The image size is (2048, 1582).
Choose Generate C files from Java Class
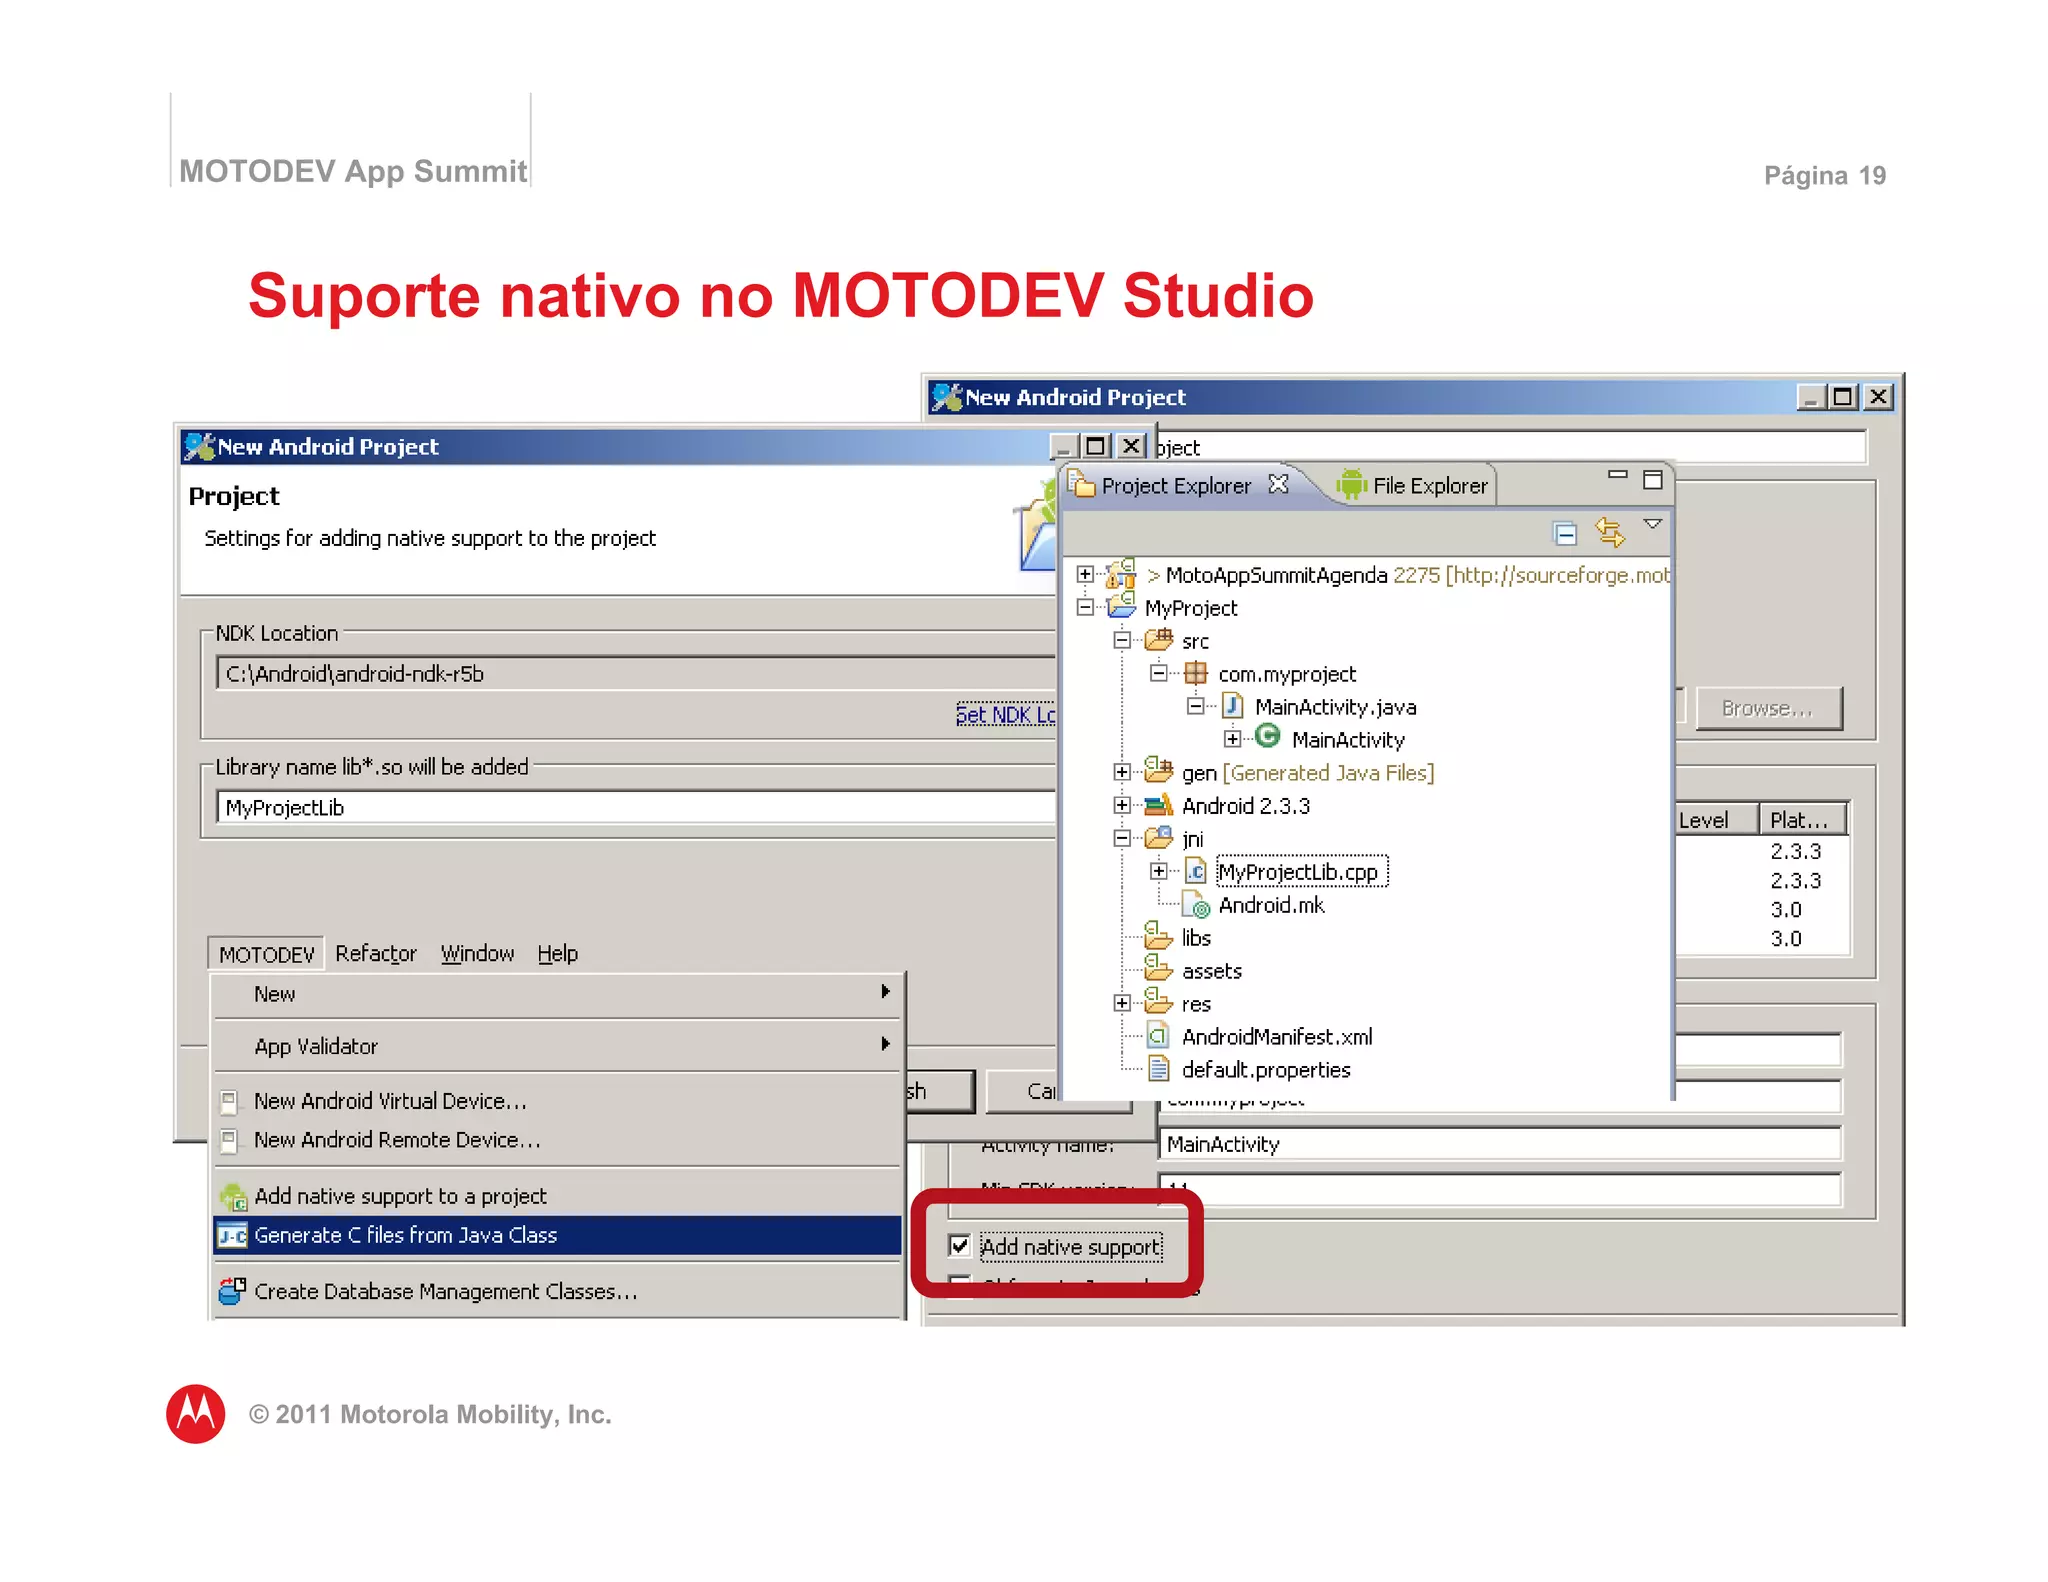557,1235
